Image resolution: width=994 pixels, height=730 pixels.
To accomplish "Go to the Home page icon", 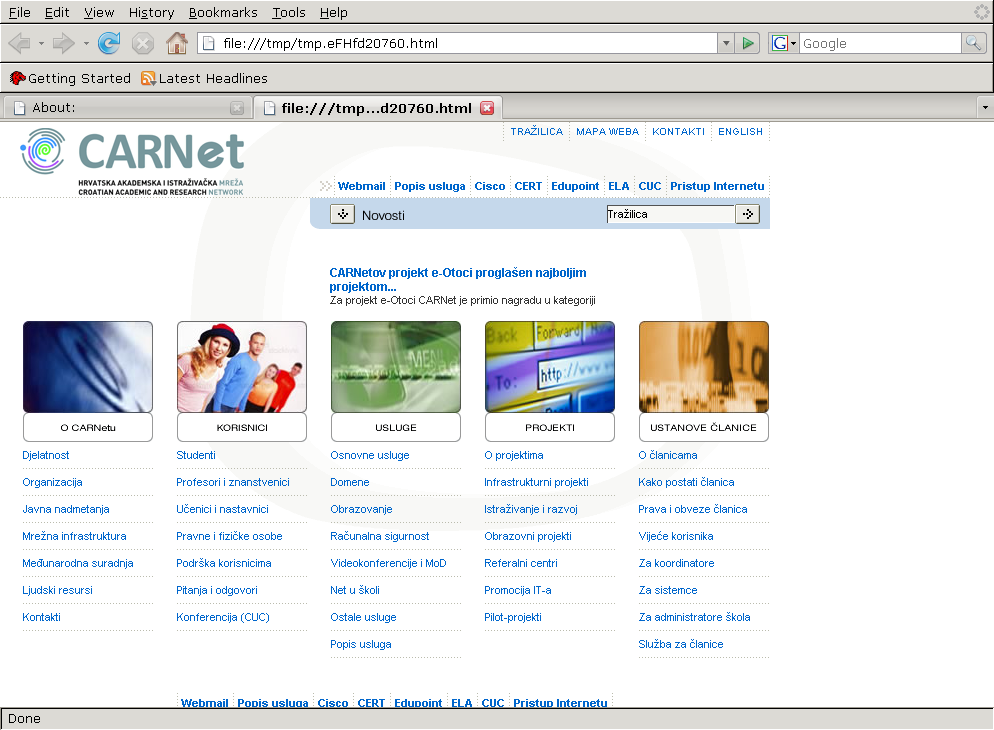I will [177, 43].
